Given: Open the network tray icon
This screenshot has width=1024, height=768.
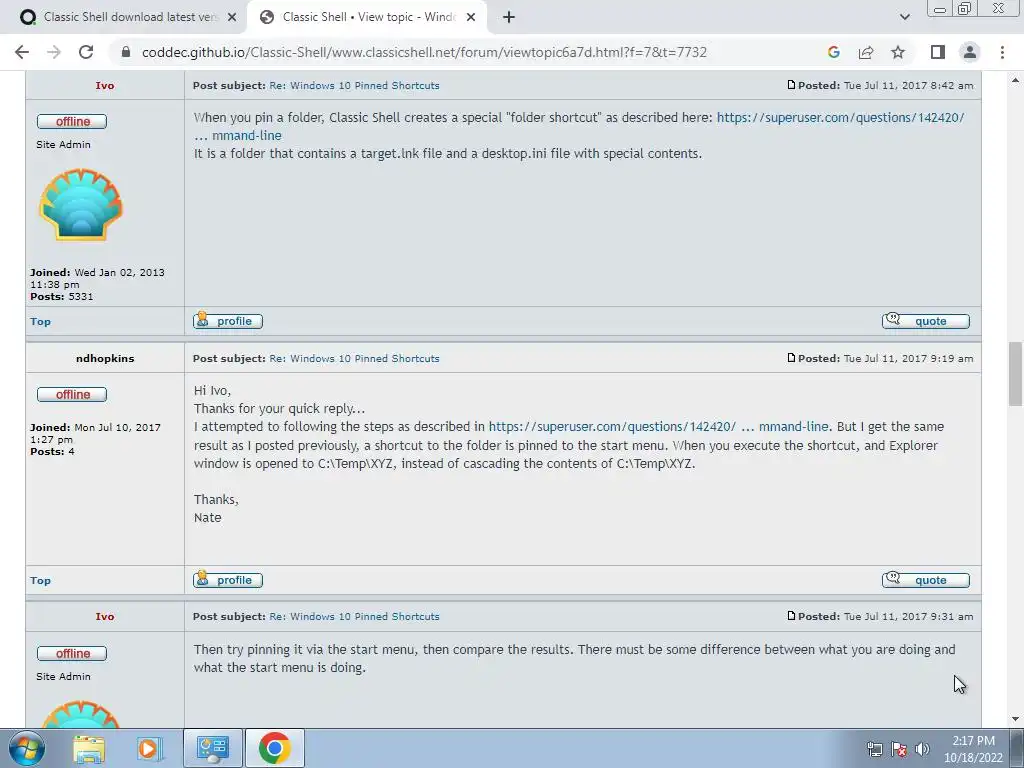Looking at the screenshot, I should [x=874, y=750].
